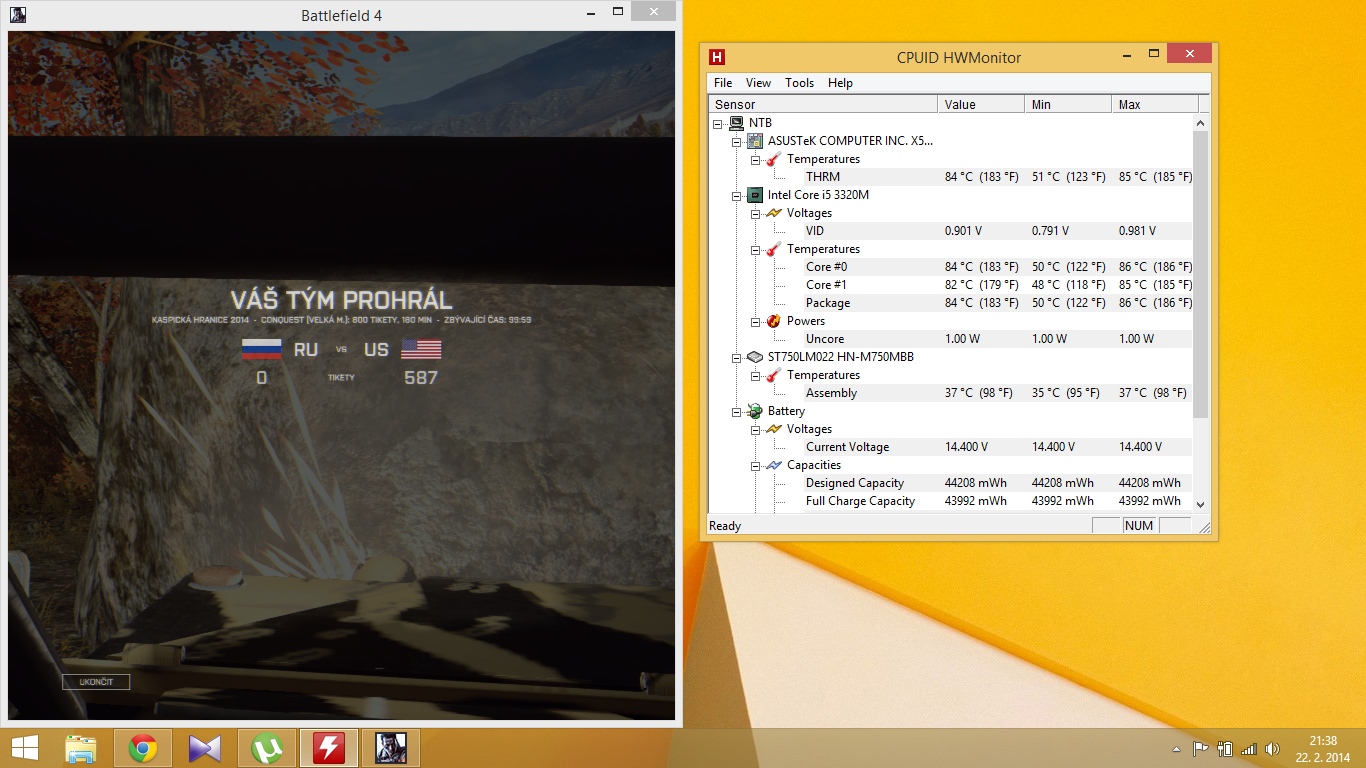Click the 'Ready' status bar text
Viewport: 1366px width, 768px height.
[x=725, y=526]
